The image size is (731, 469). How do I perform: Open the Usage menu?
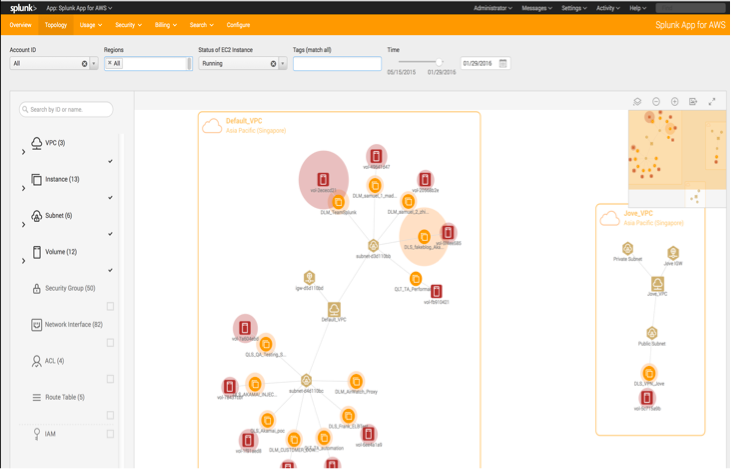pos(90,25)
